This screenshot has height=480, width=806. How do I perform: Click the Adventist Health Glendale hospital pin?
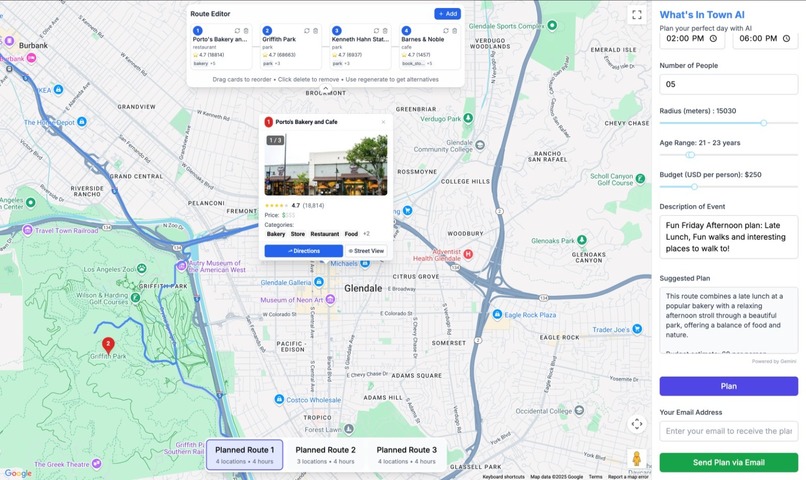coord(468,254)
